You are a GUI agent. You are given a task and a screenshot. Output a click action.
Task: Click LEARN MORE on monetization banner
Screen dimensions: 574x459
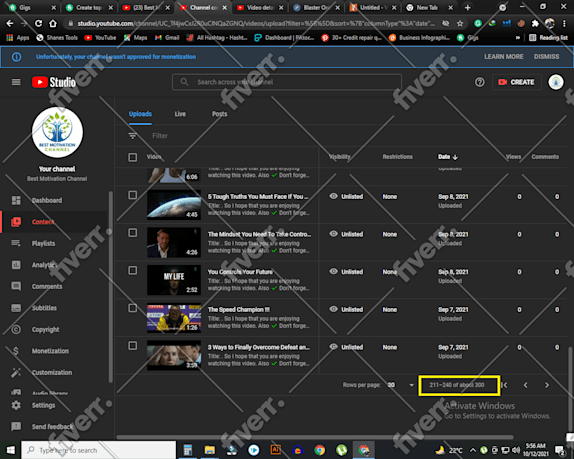pos(504,57)
